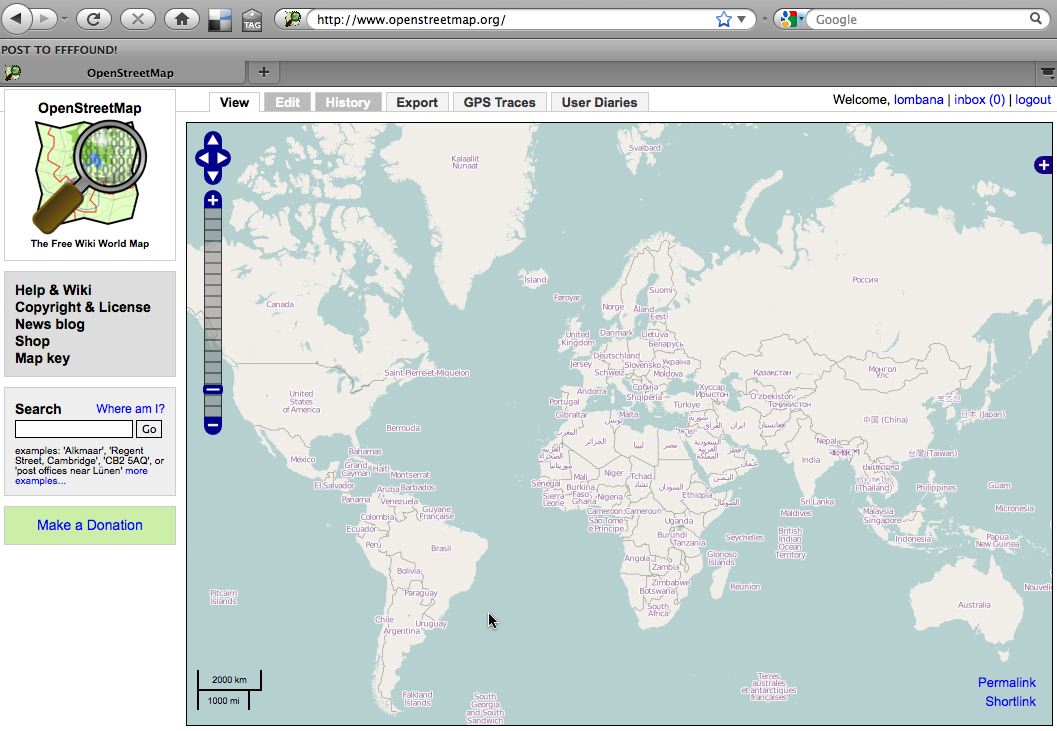Click the OpenStreetMap magnifying glass logo
The height and width of the screenshot is (731, 1057).
(x=90, y=176)
